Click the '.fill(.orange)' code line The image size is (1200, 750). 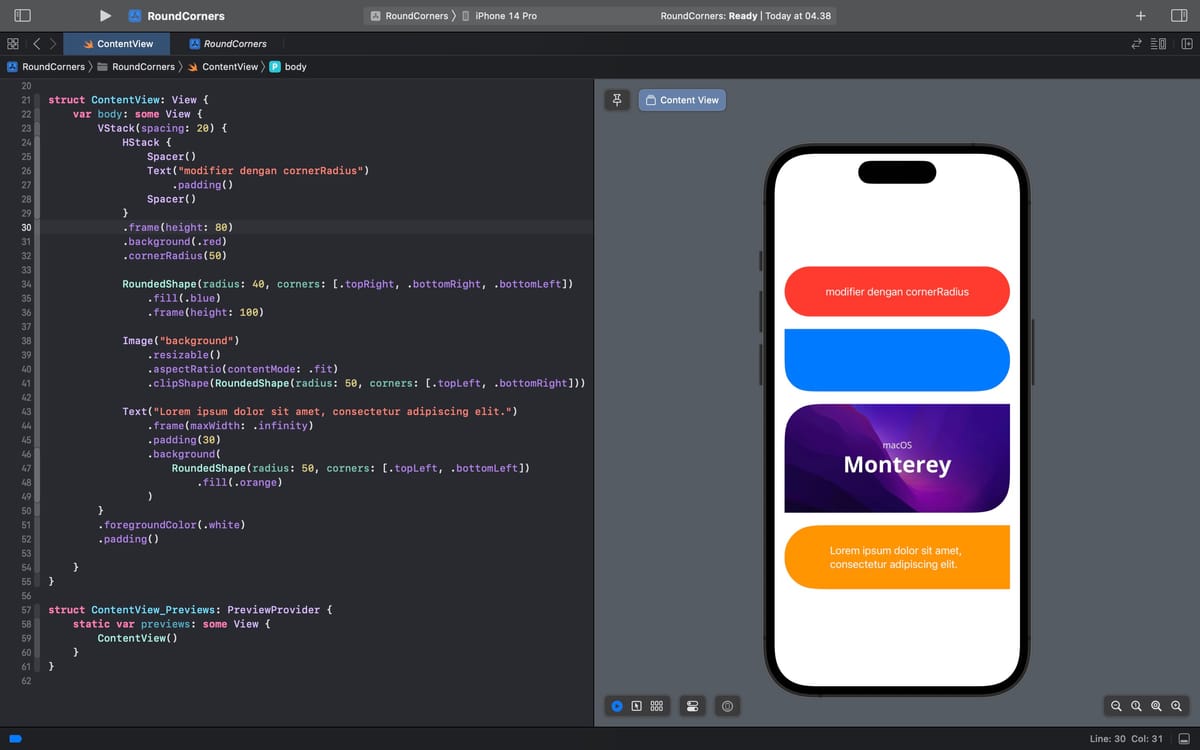pos(239,481)
